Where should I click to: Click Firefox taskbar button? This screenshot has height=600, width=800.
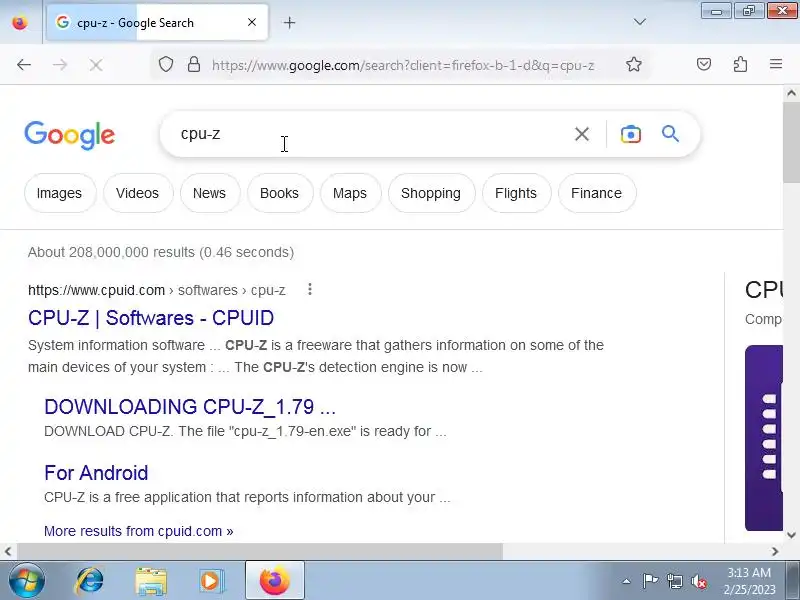[275, 581]
